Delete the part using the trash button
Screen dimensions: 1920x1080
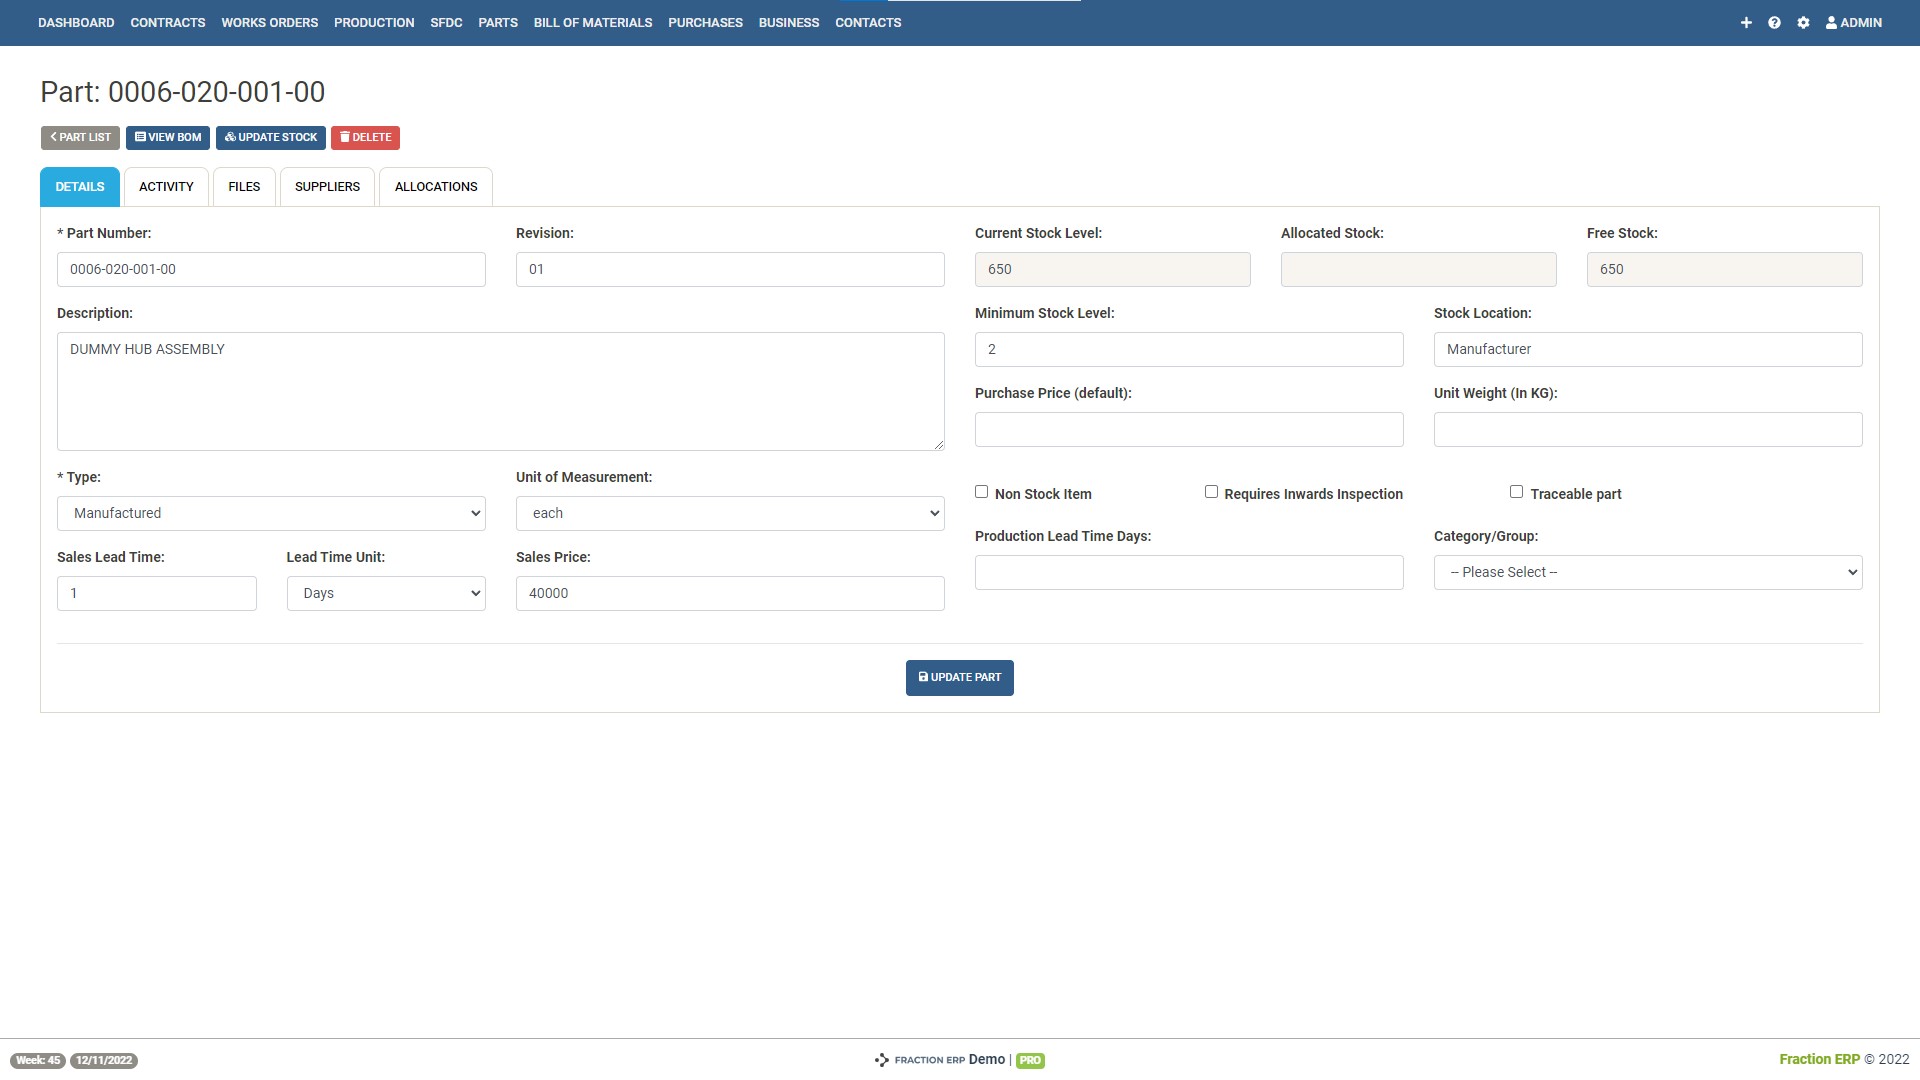tap(365, 137)
